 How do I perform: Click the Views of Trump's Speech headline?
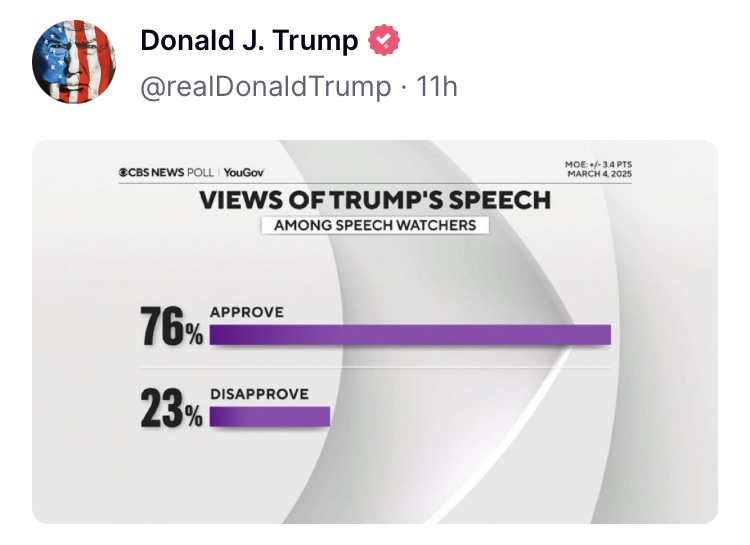375,200
